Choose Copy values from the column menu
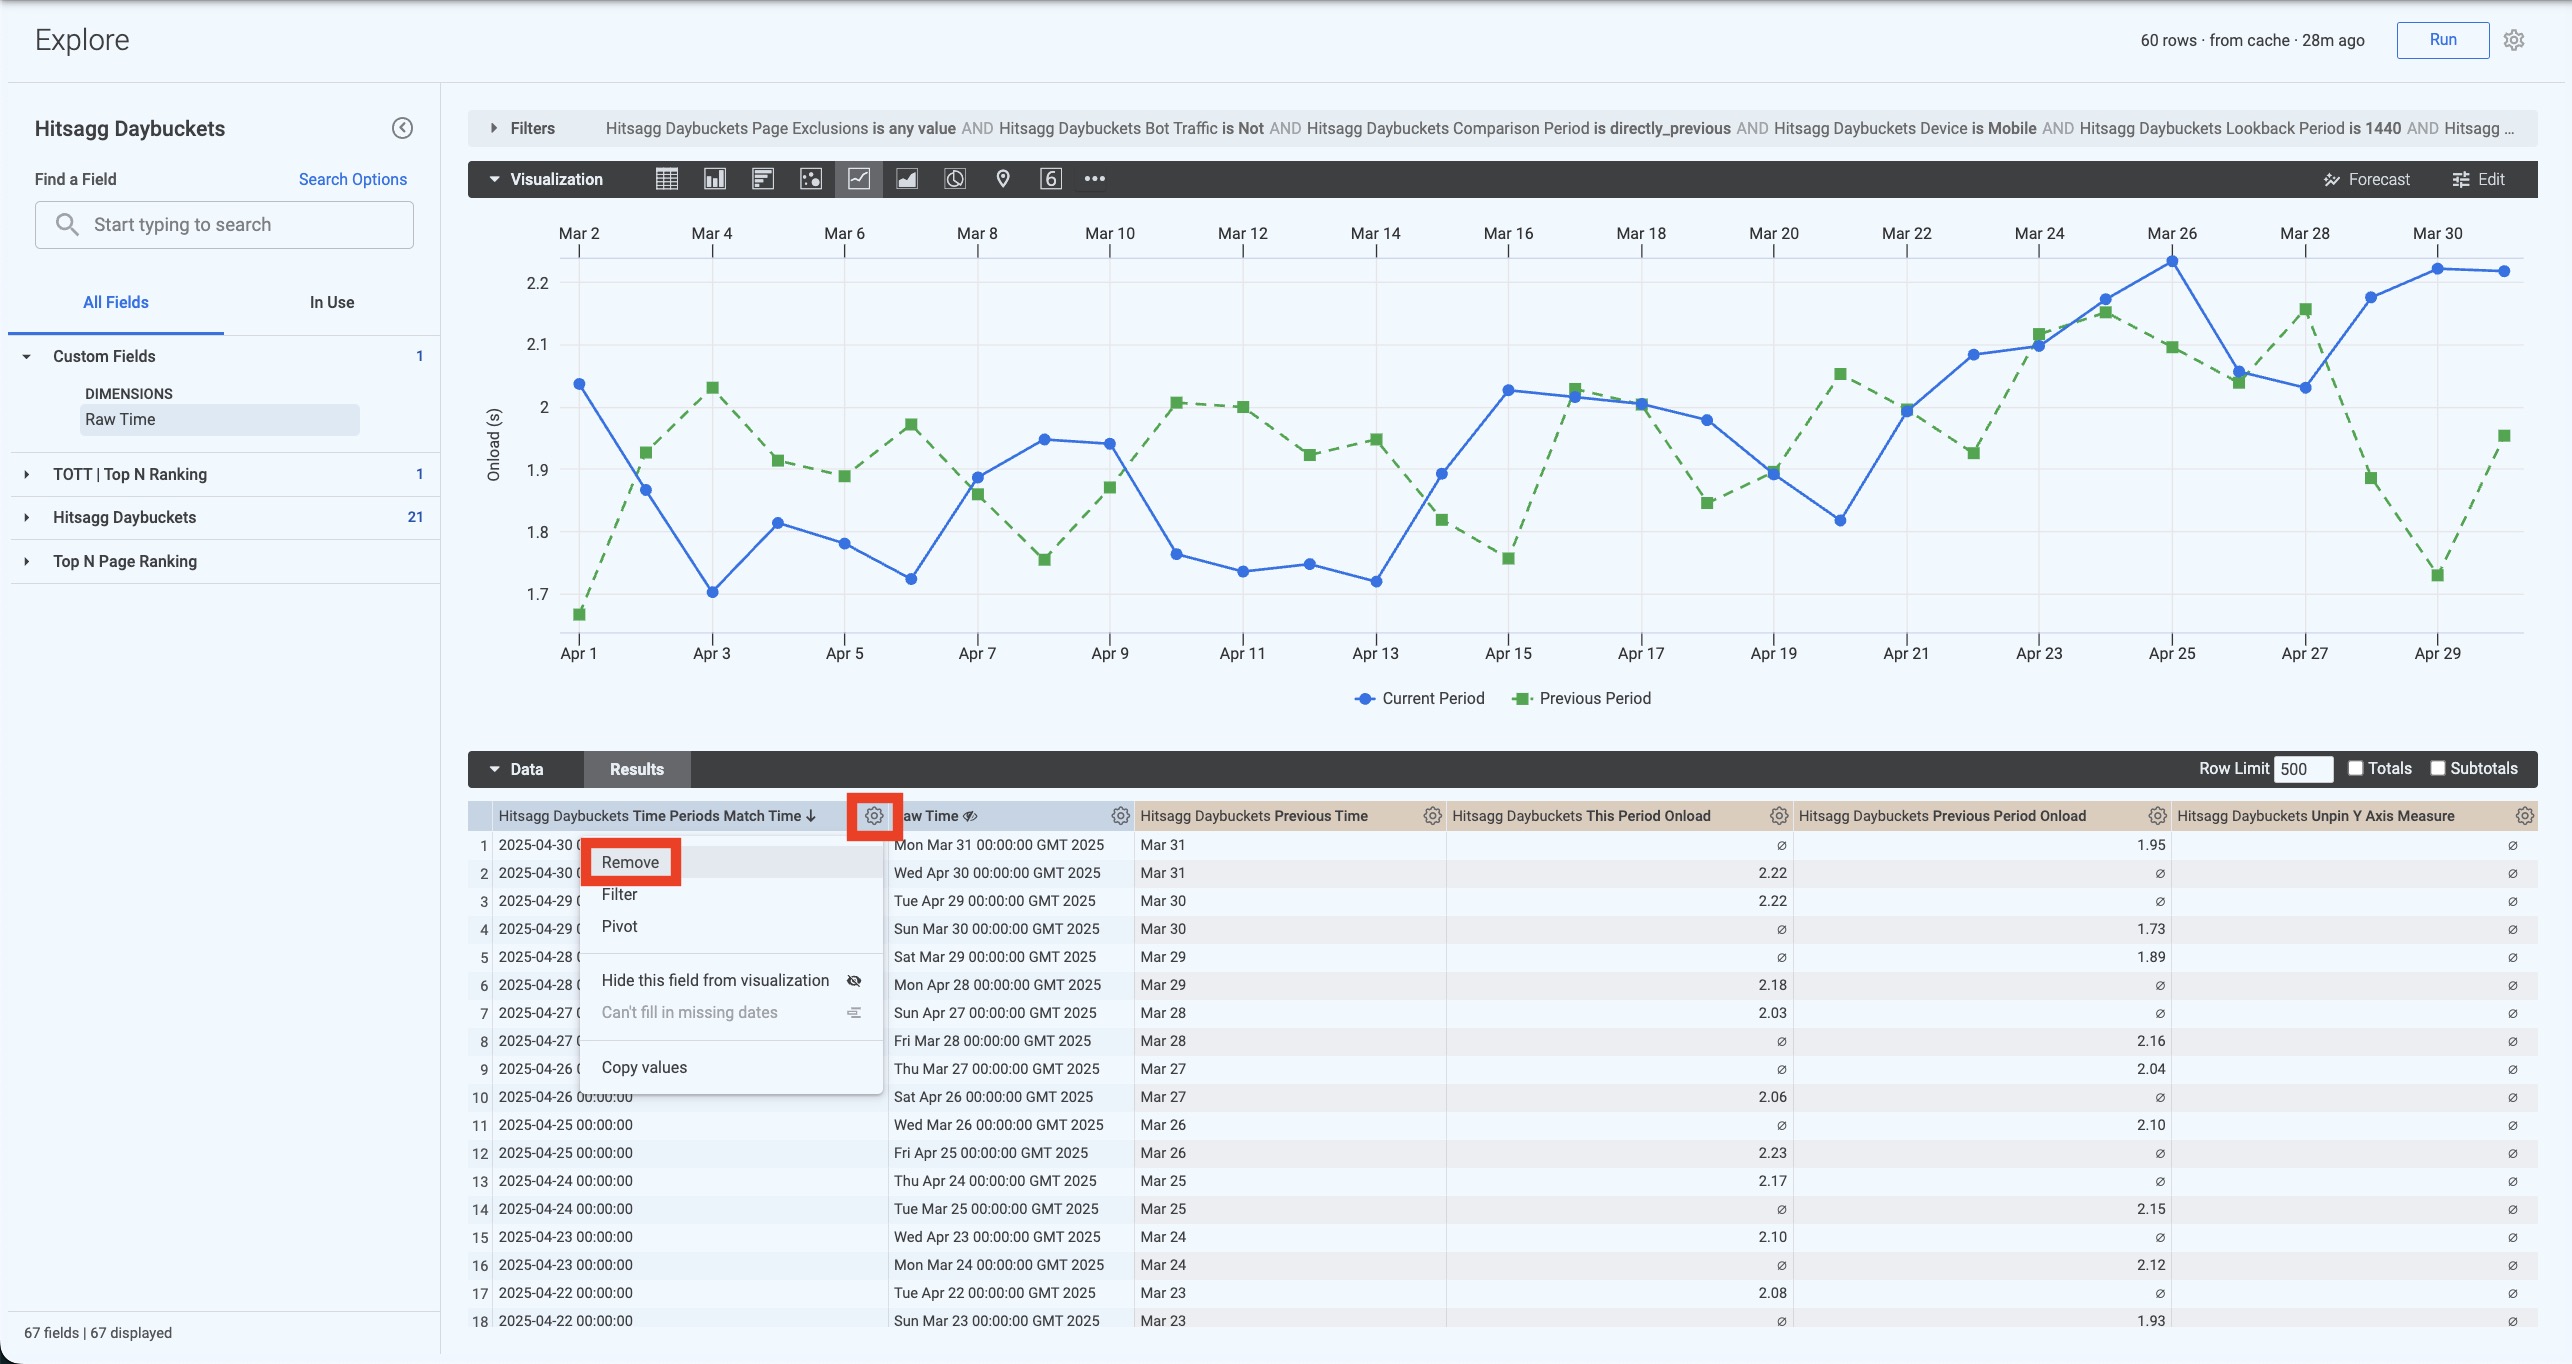Viewport: 2572px width, 1364px height. (644, 1067)
